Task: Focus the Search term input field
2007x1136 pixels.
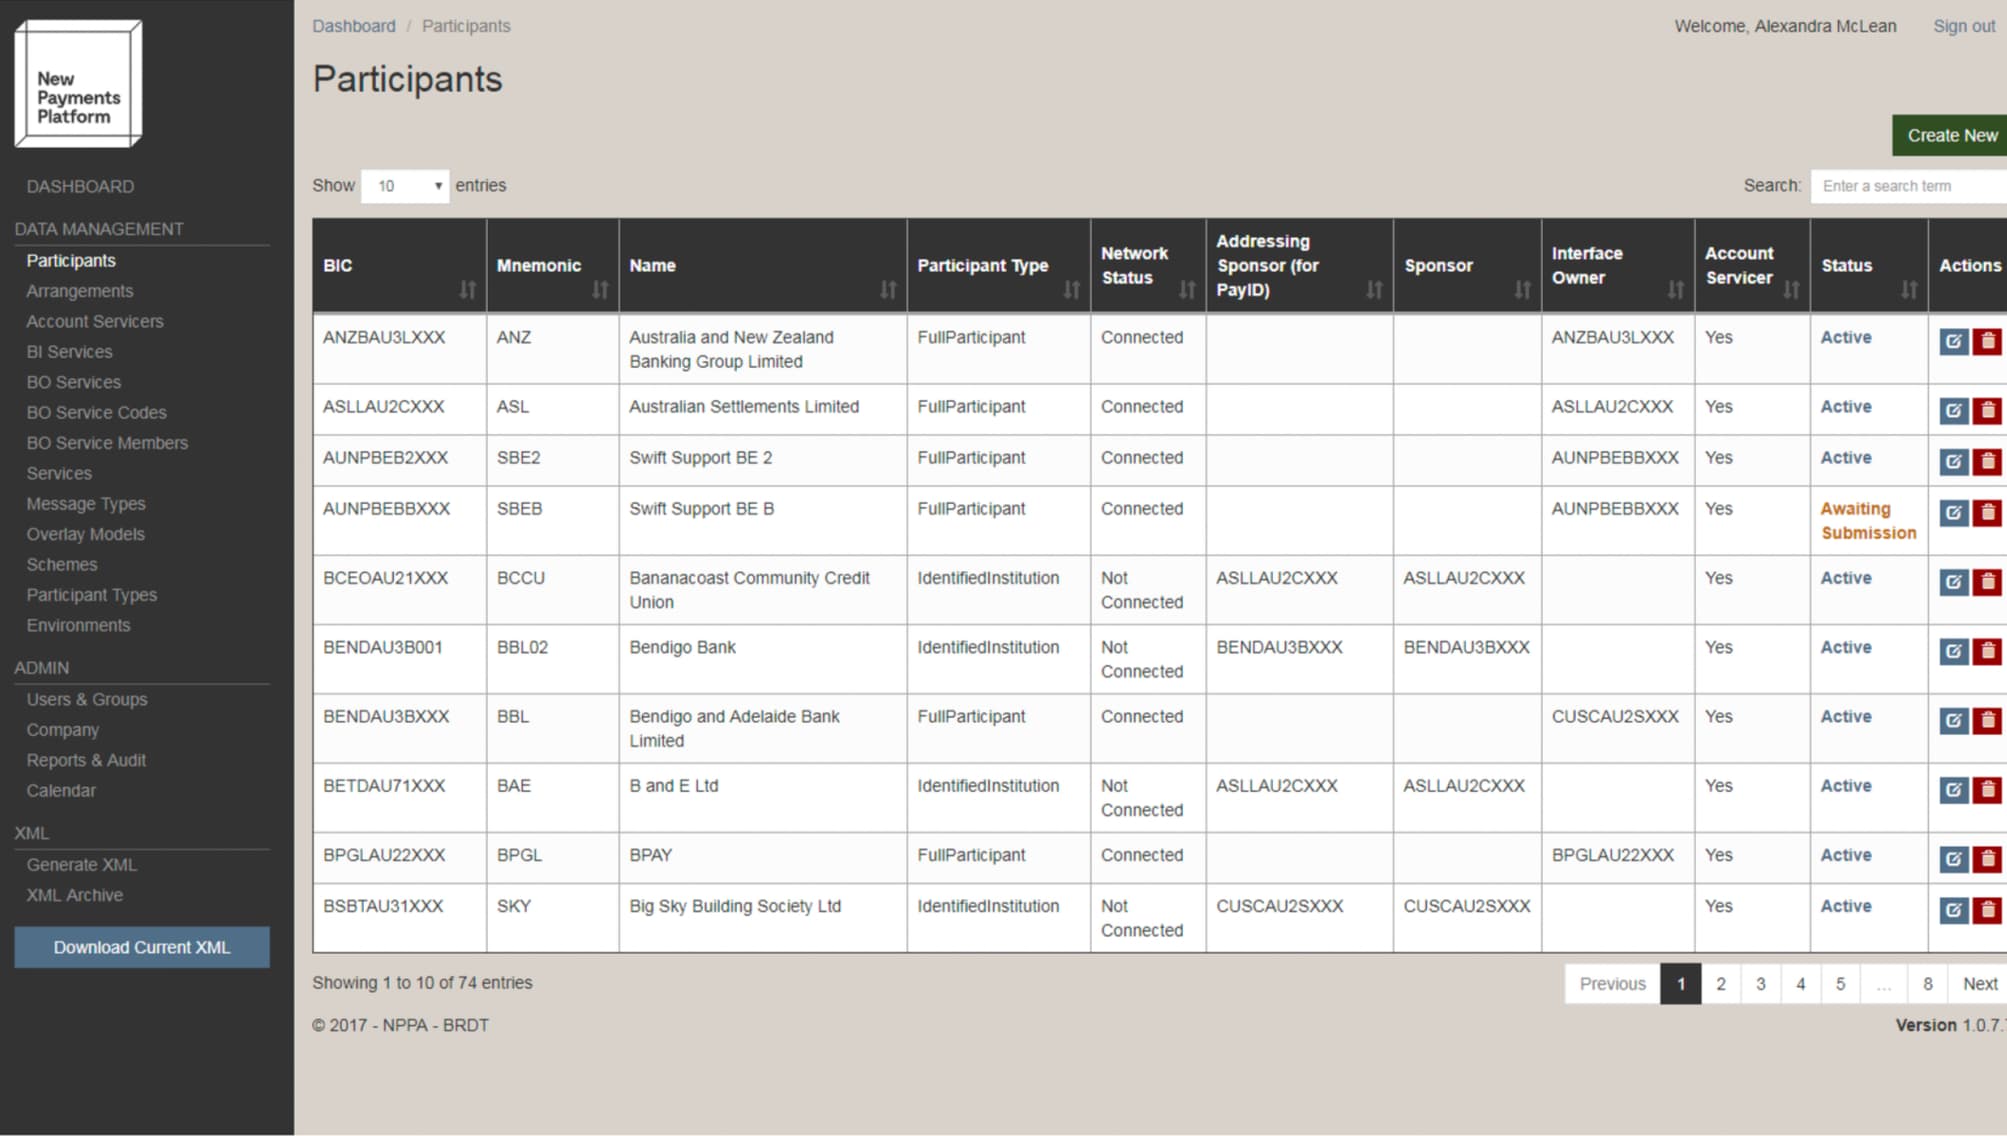Action: (x=1908, y=186)
